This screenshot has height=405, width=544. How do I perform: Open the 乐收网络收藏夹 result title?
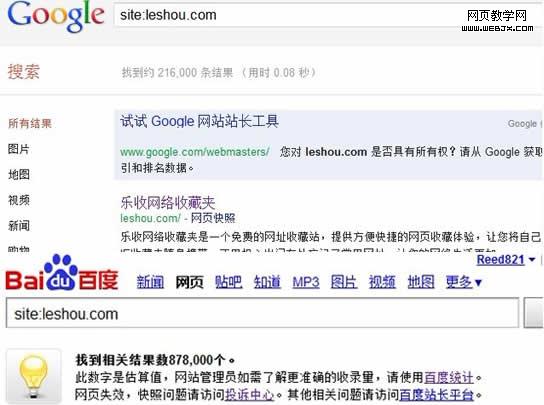168,202
